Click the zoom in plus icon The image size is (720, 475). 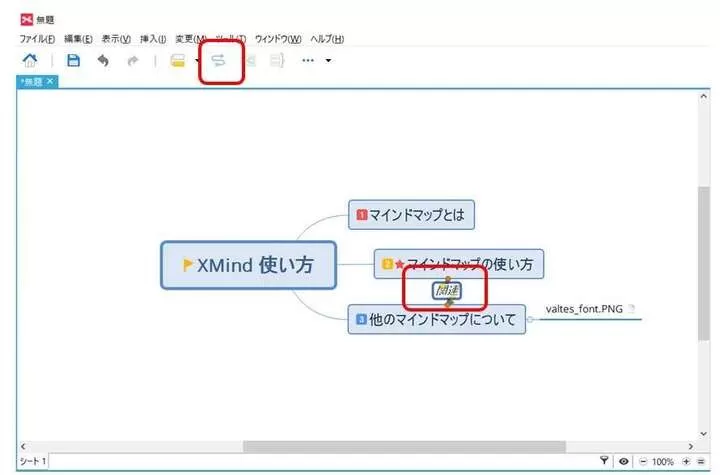686,461
